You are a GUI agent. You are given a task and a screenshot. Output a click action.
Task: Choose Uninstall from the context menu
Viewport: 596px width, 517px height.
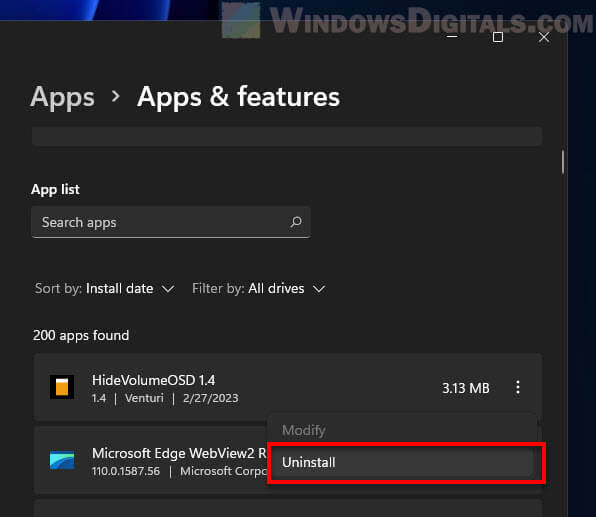tap(403, 462)
